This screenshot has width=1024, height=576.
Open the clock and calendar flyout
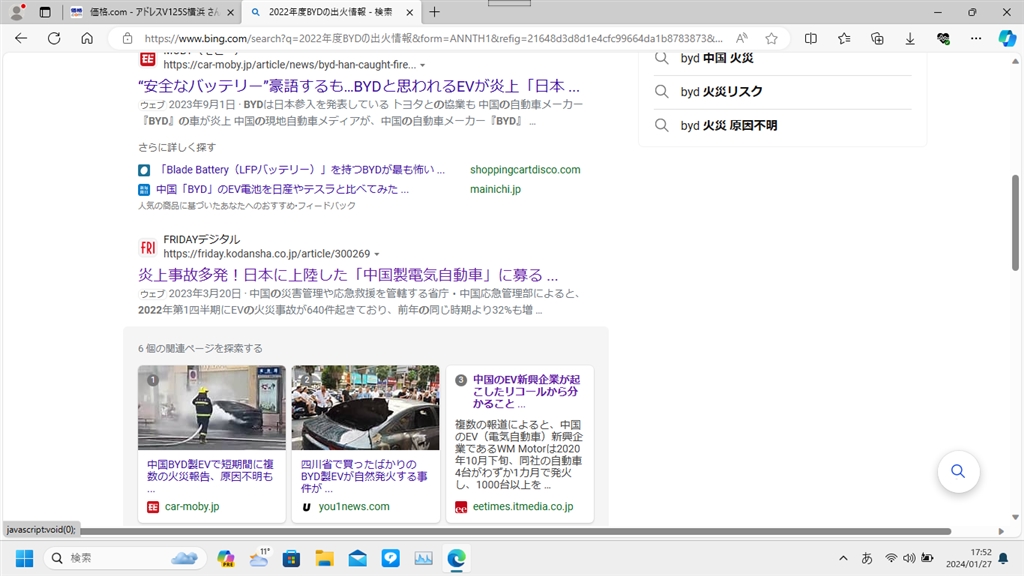(x=968, y=558)
